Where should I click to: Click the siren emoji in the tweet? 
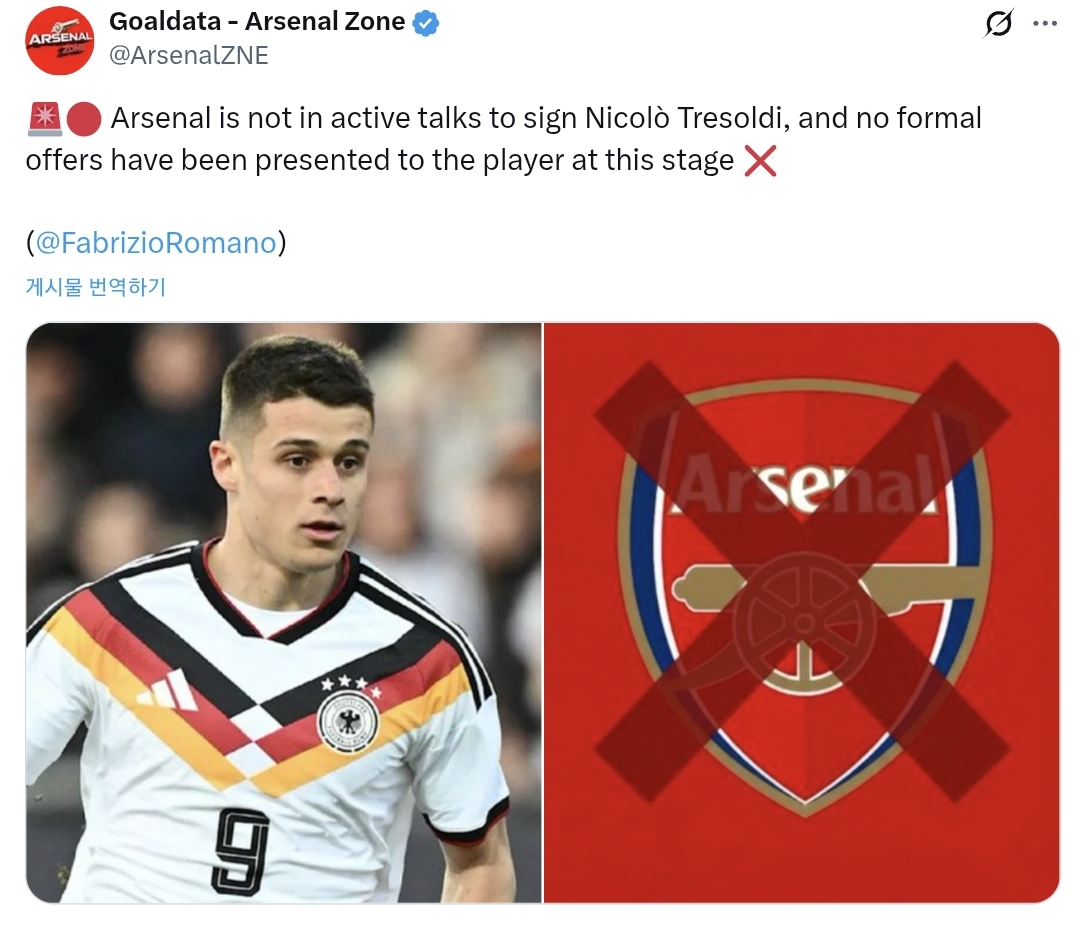pos(44,119)
